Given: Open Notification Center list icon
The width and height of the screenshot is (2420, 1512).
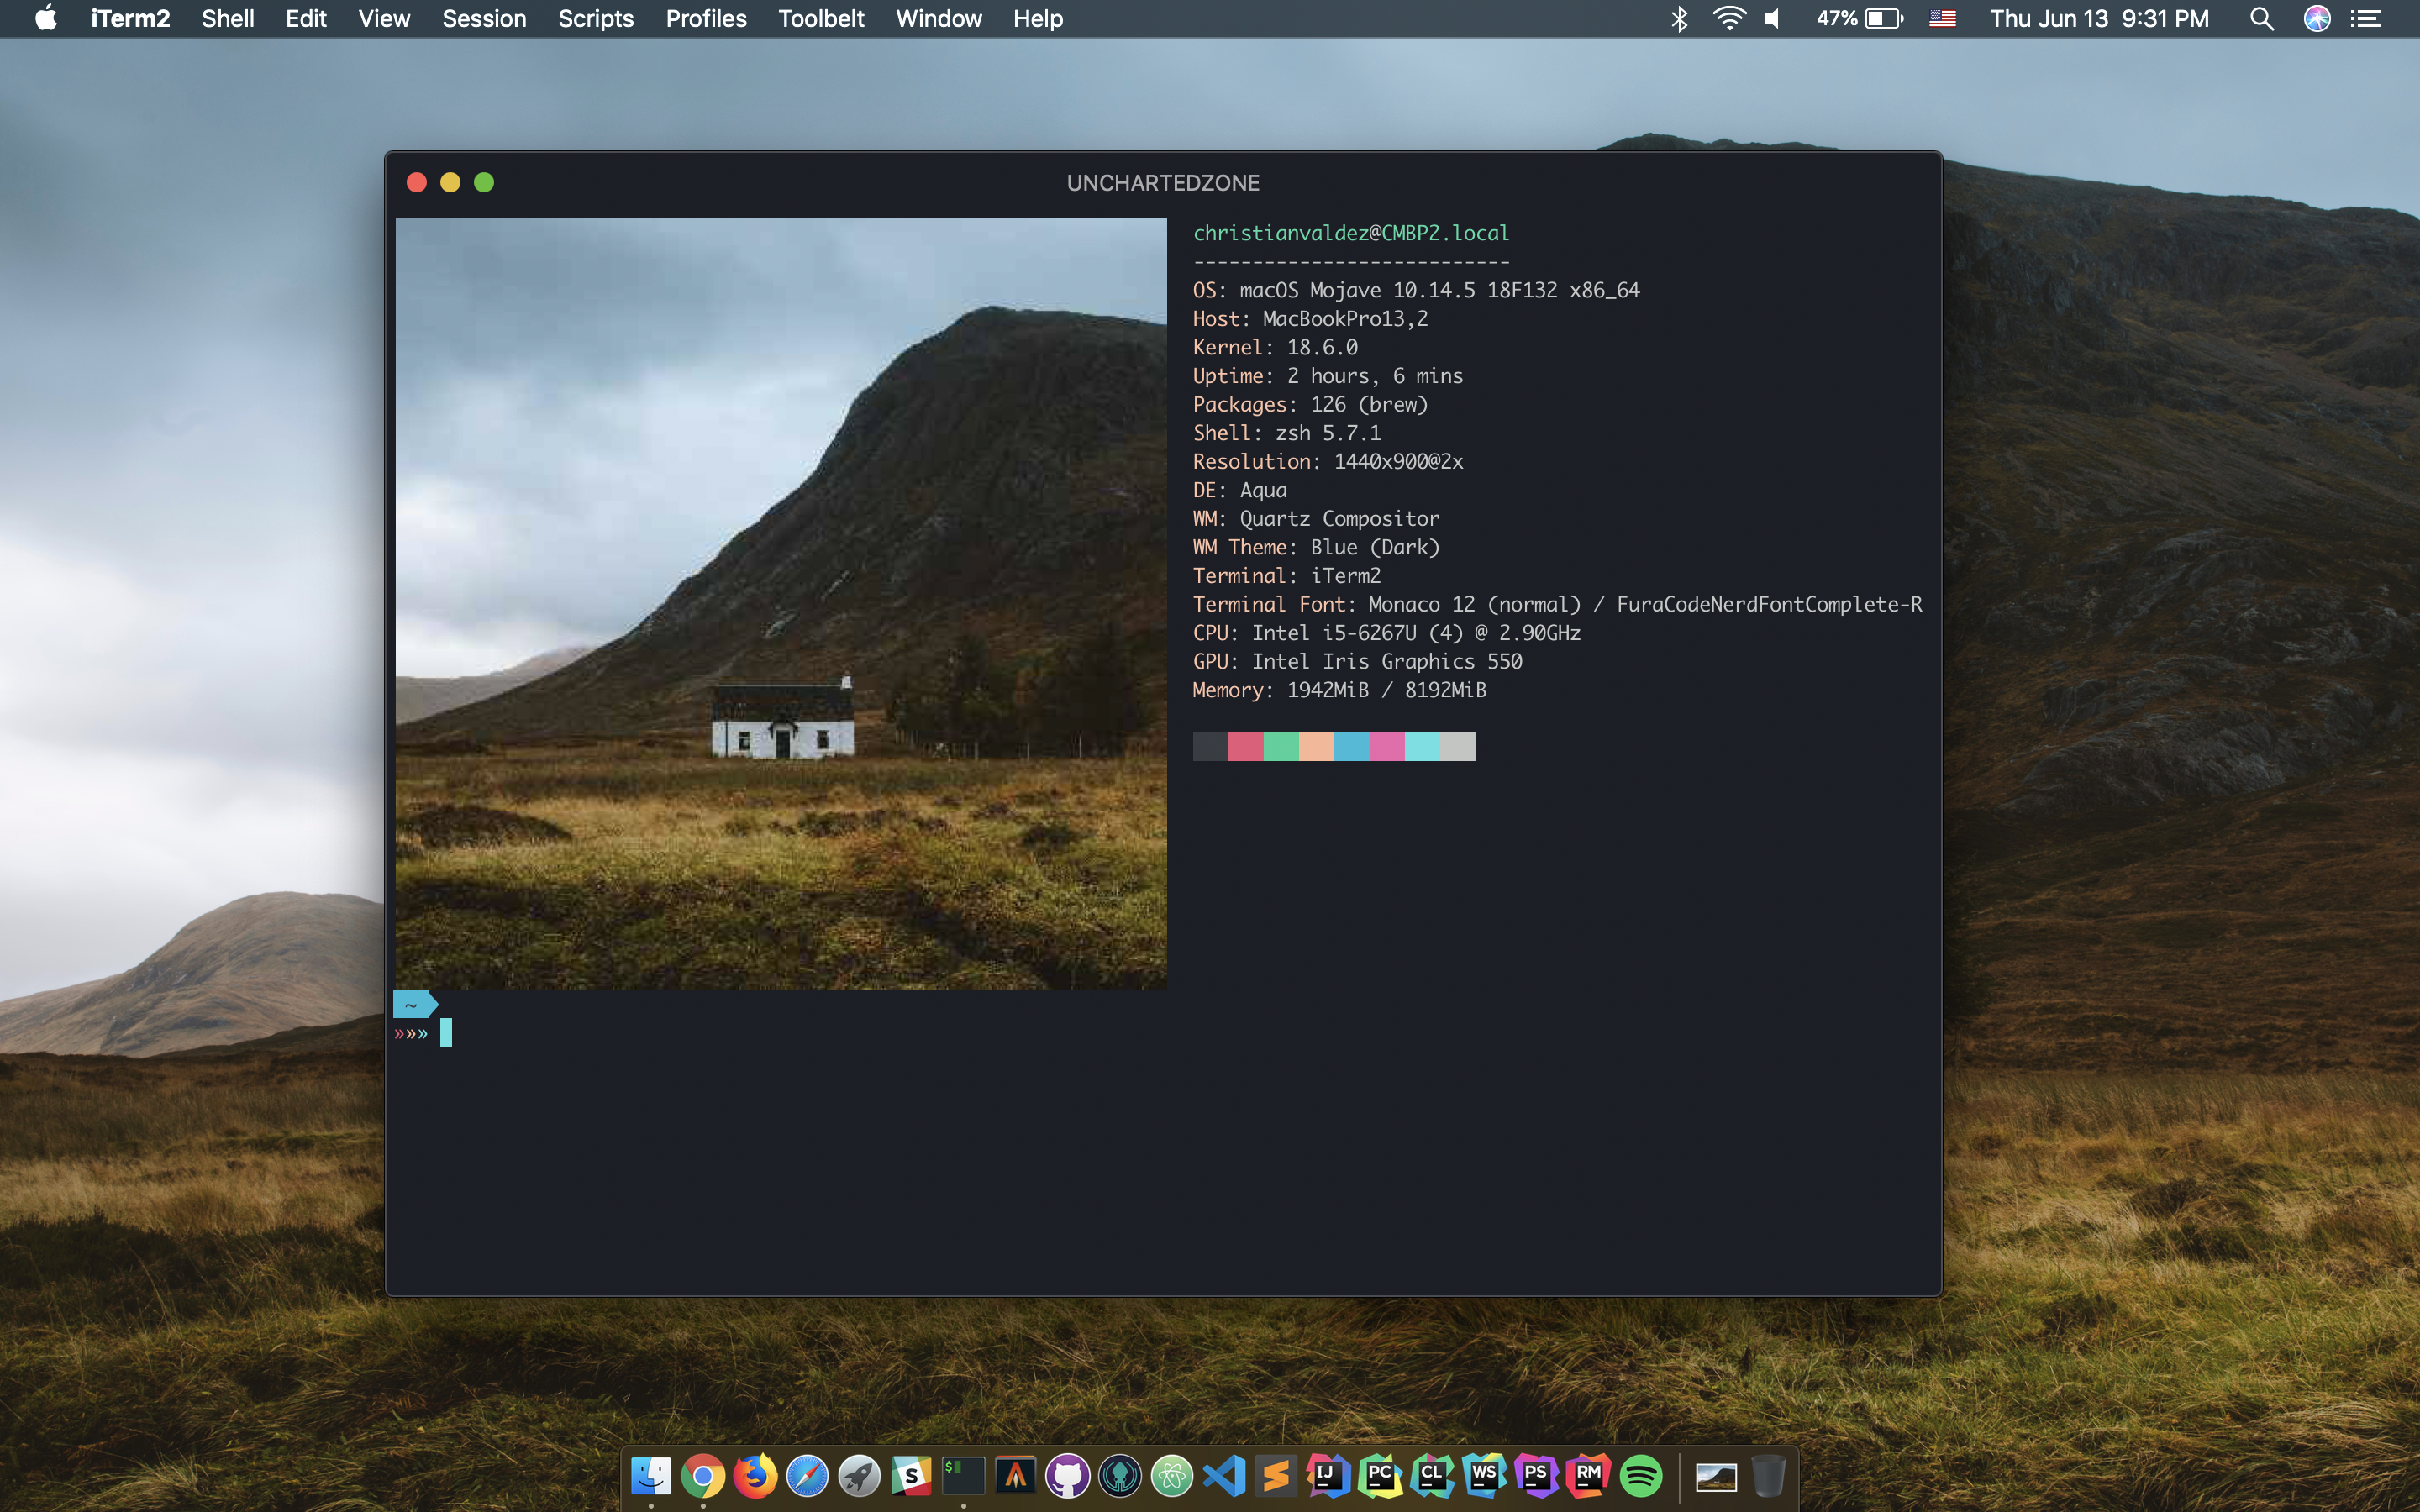Looking at the screenshot, I should pos(2366,18).
